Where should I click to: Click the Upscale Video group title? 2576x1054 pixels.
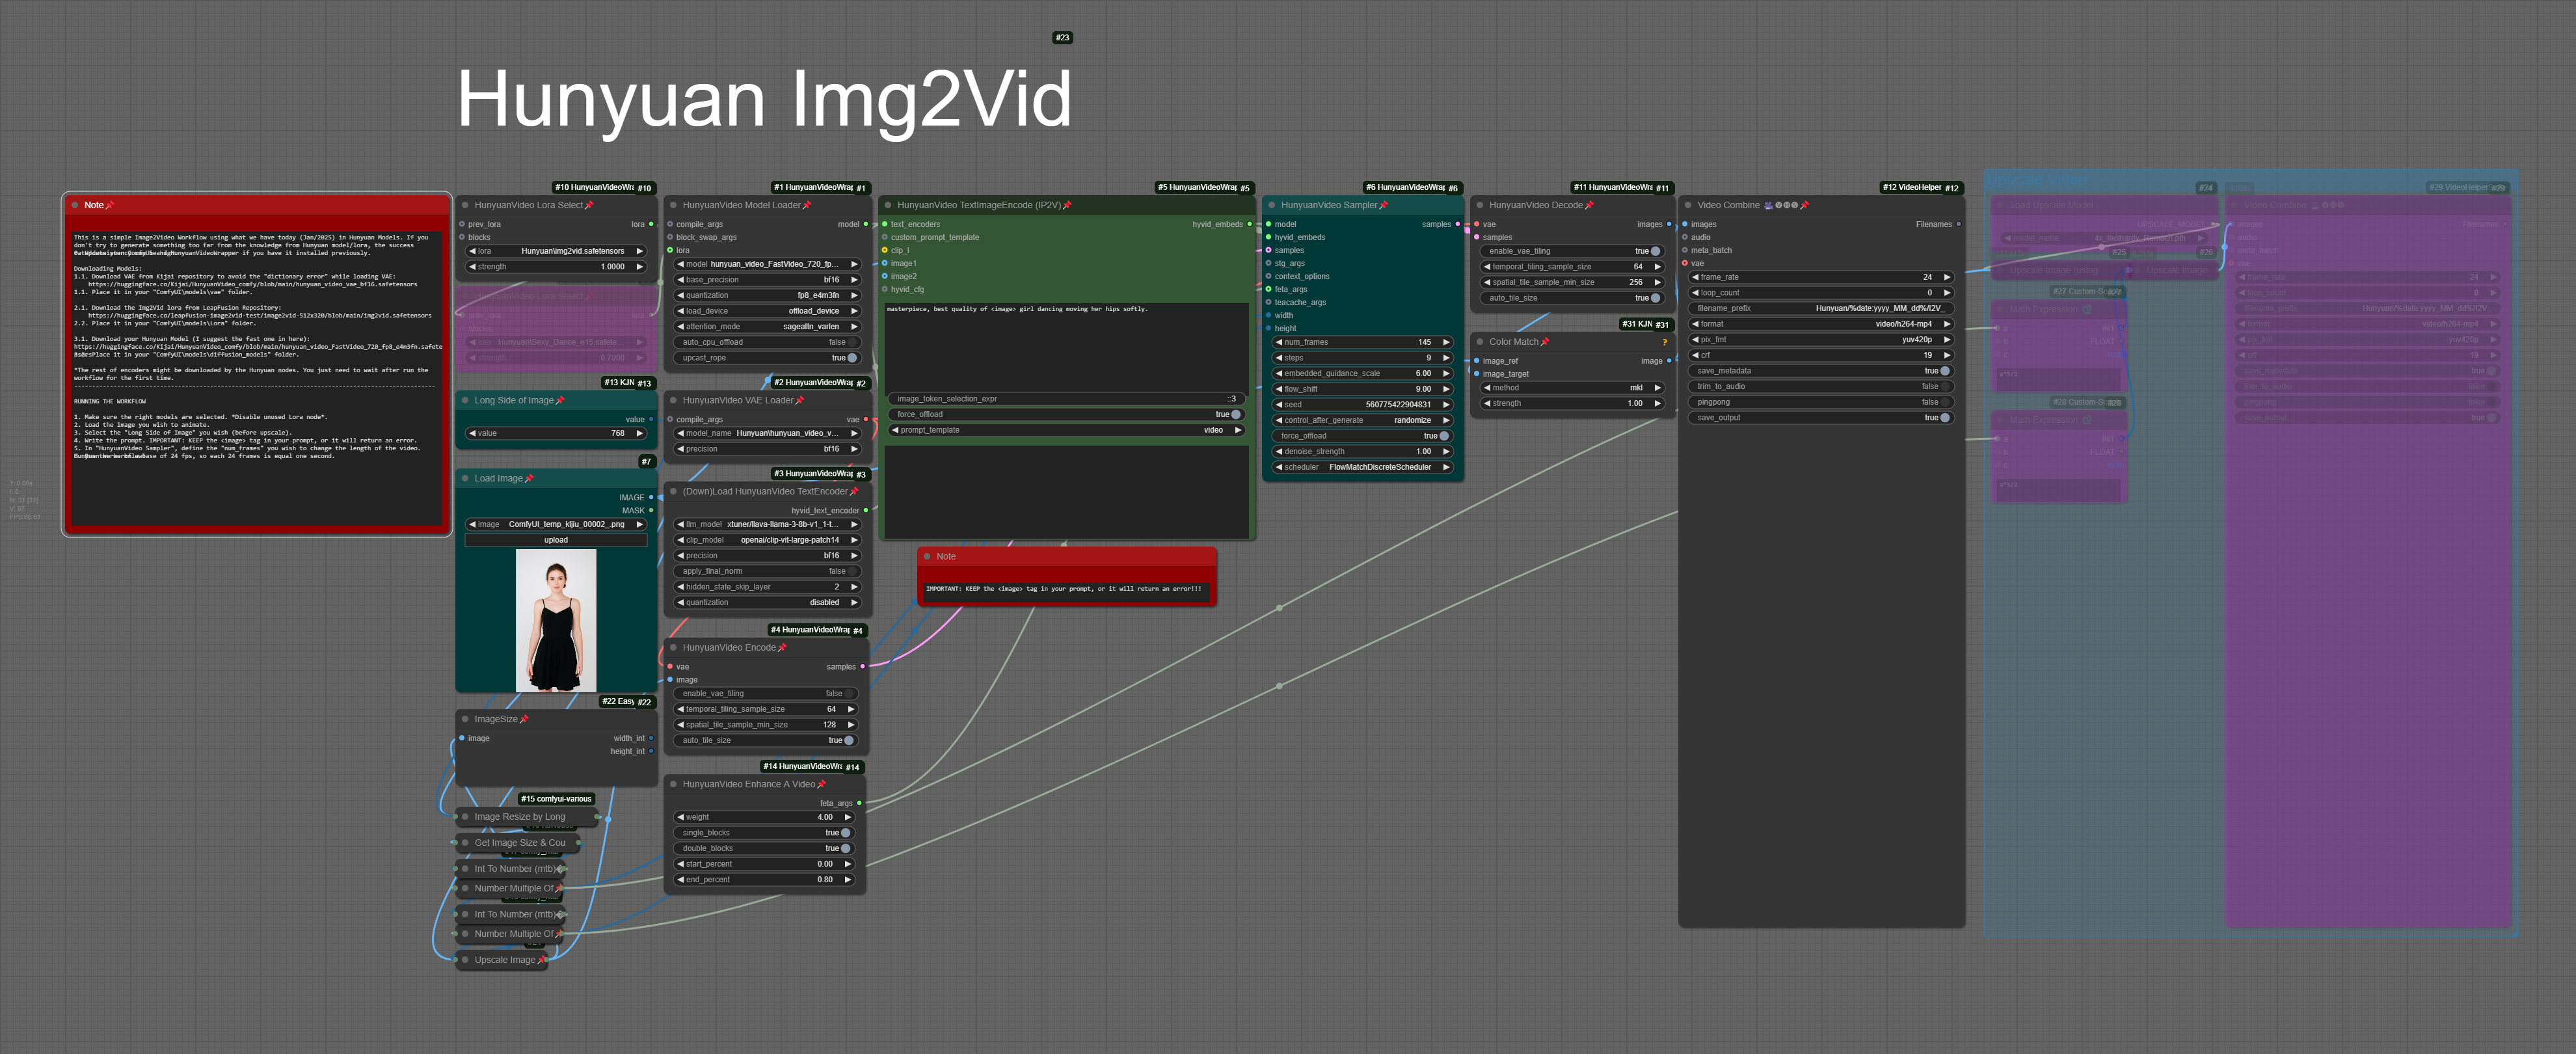point(2036,180)
